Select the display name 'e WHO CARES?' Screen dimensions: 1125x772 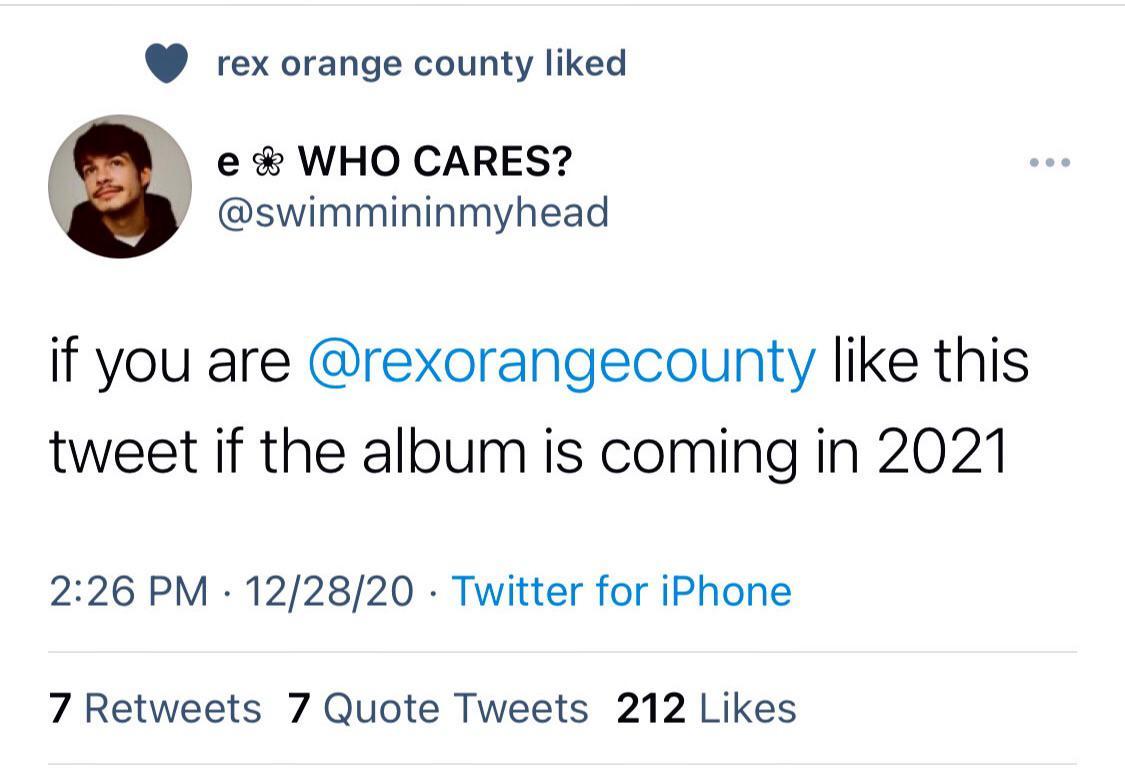pos(394,159)
